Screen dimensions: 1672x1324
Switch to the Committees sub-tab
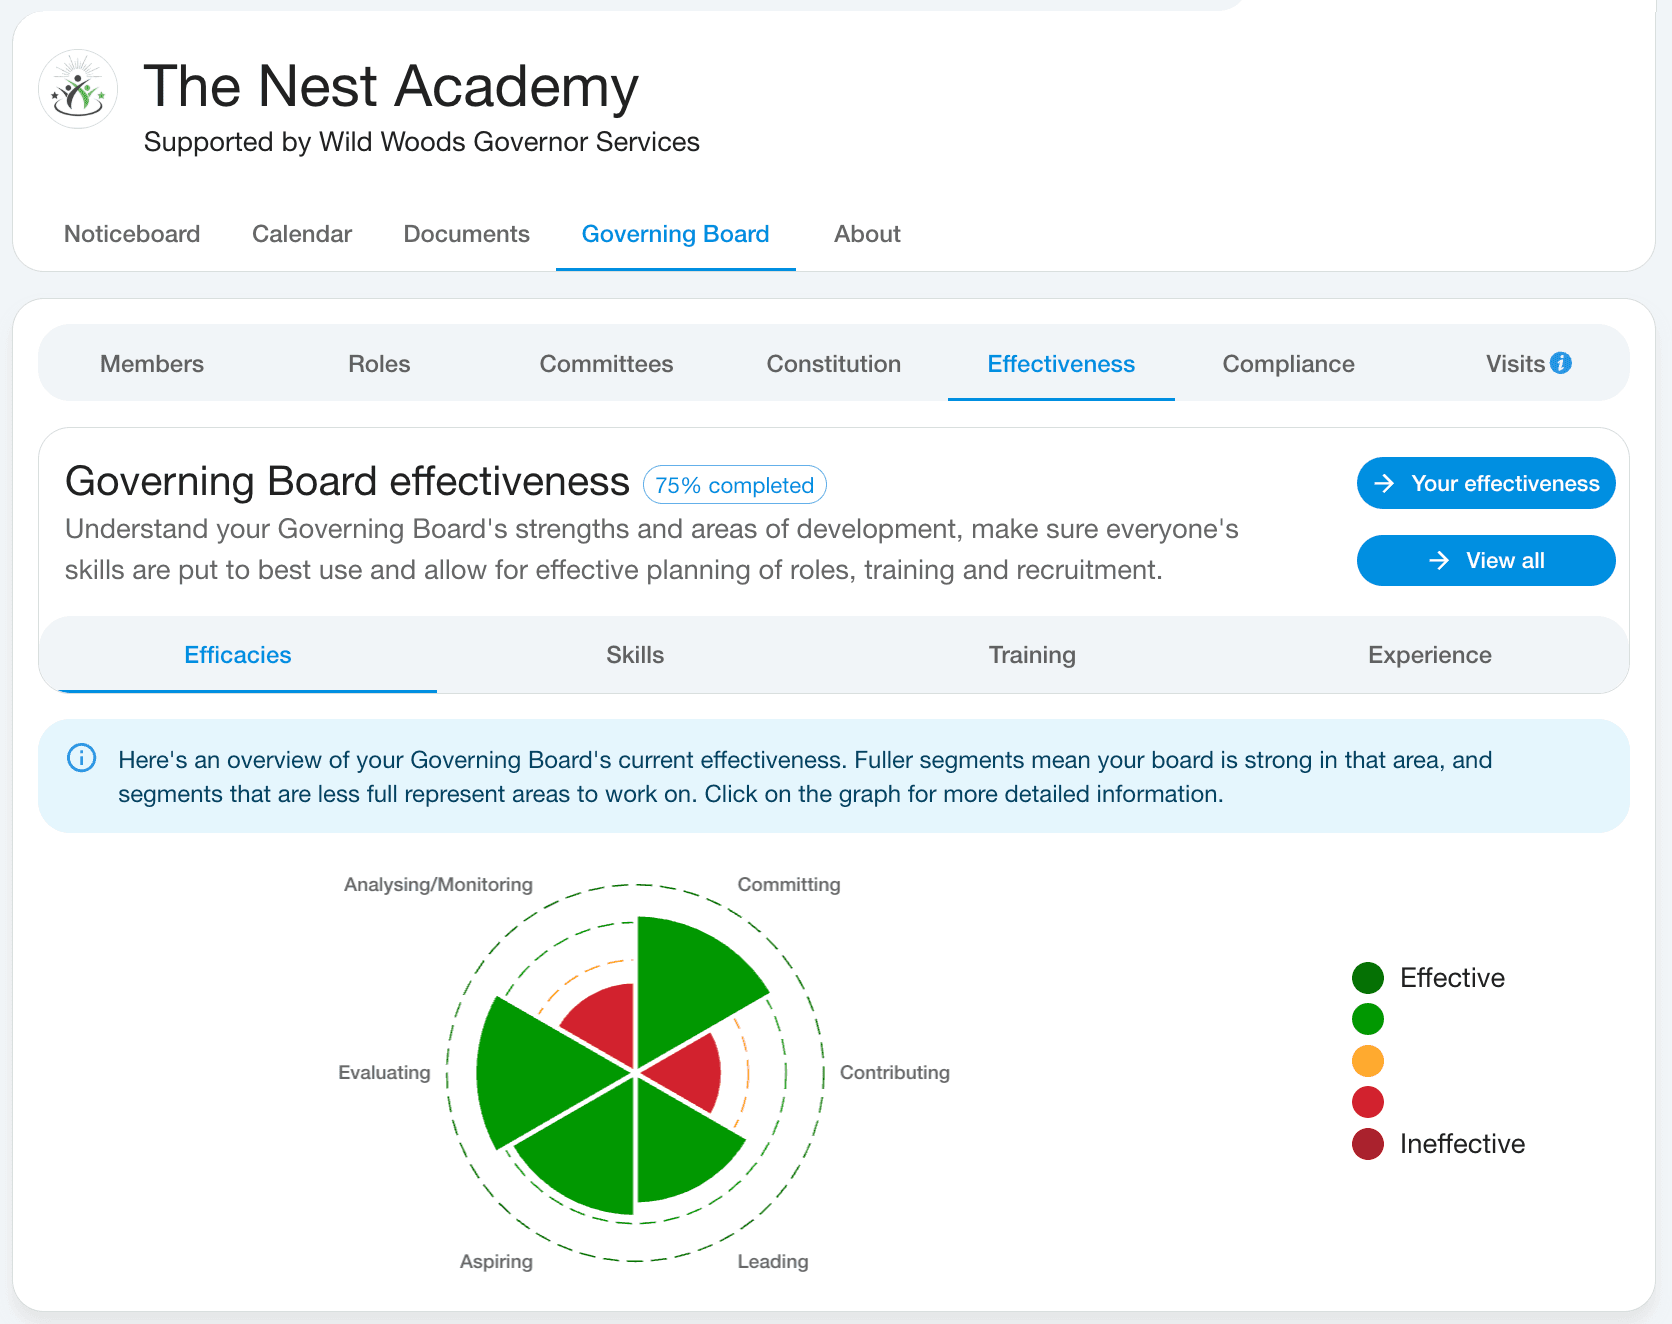point(606,364)
